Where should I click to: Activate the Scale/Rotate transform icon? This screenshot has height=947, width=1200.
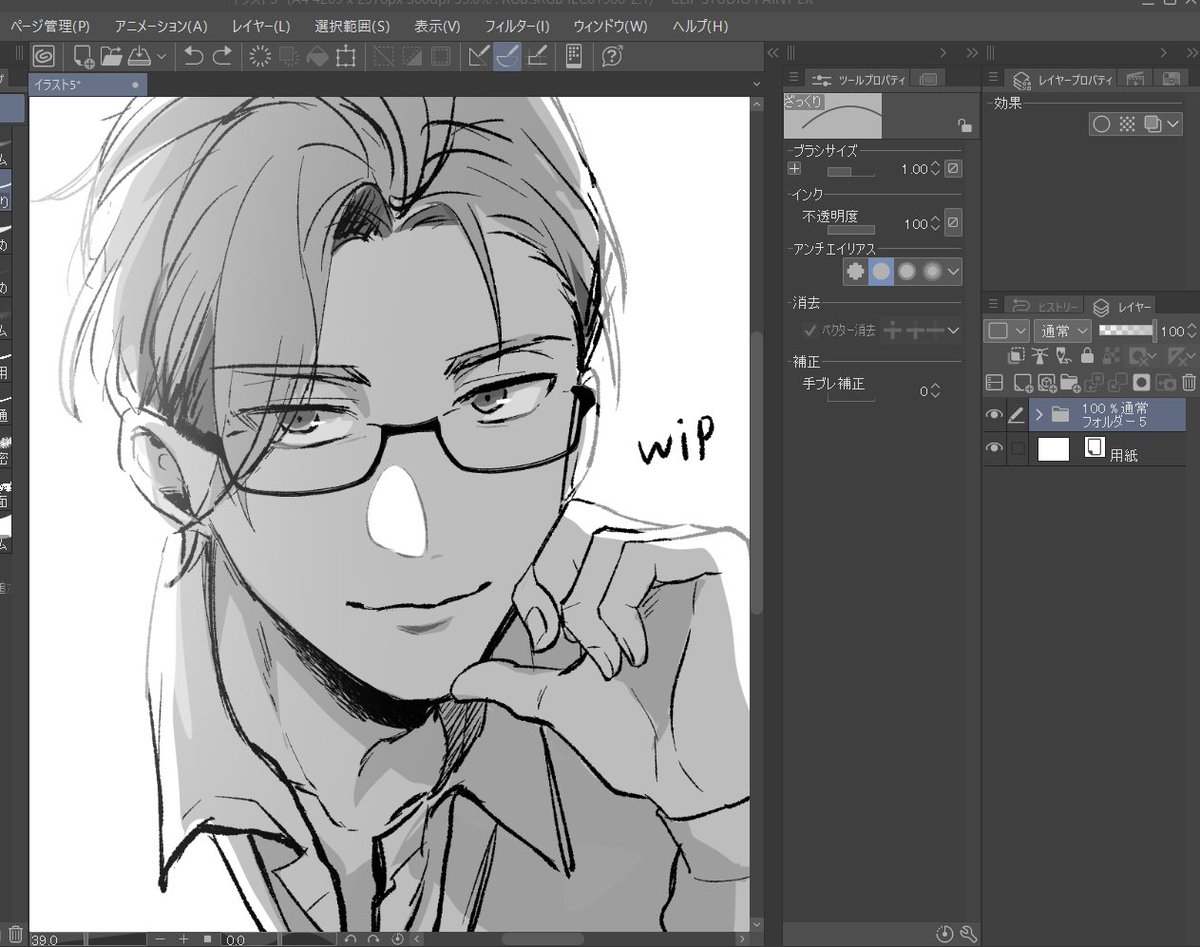pos(346,56)
